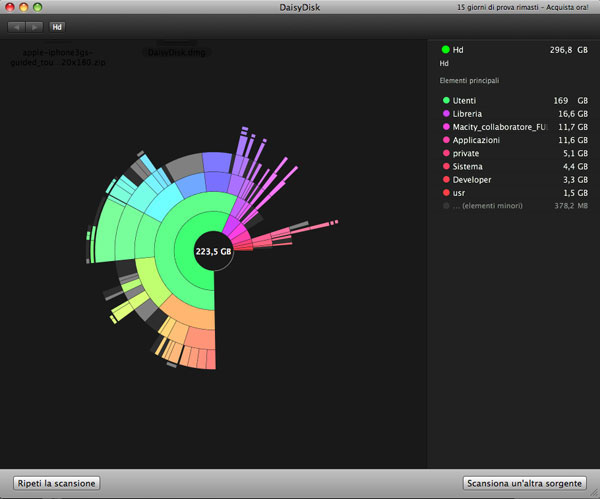Viewport: 600px width, 499px height.
Task: Open the Libreria entry in sidebar
Action: point(469,114)
